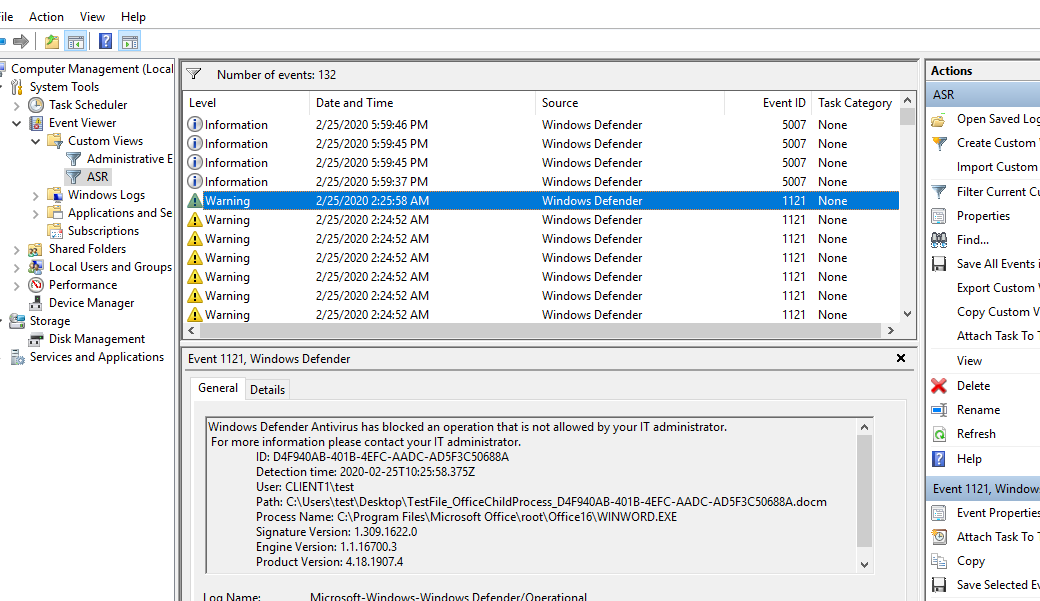Click the Create Custom View funnel icon
Screen dimensions: 1040x601
939,143
